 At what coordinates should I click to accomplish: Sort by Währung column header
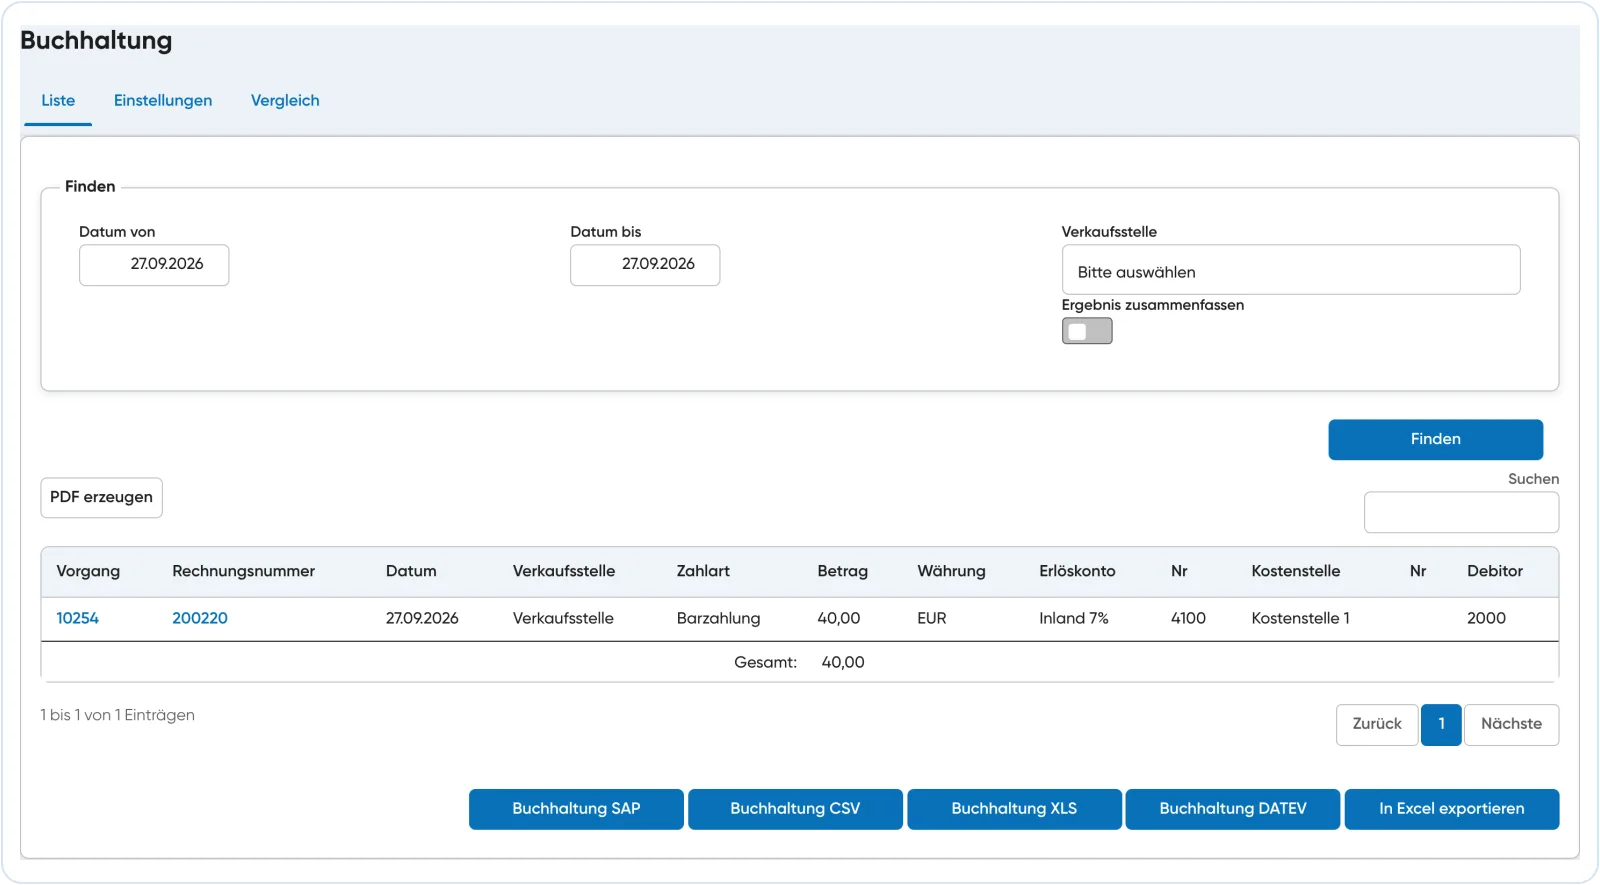951,572
